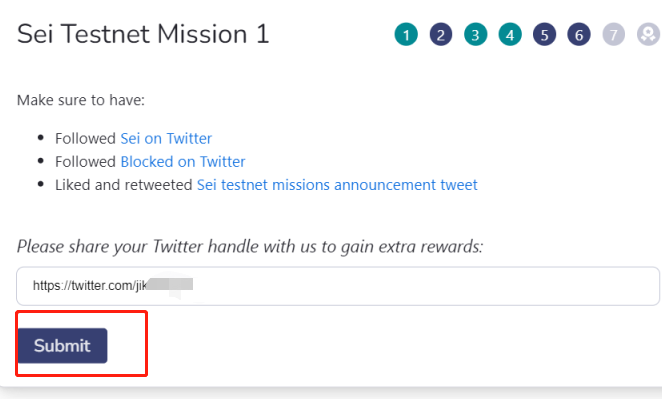Screen dimensions: 662x399
Task: Click the Sei Testnet Mission 1 heading
Action: [143, 34]
